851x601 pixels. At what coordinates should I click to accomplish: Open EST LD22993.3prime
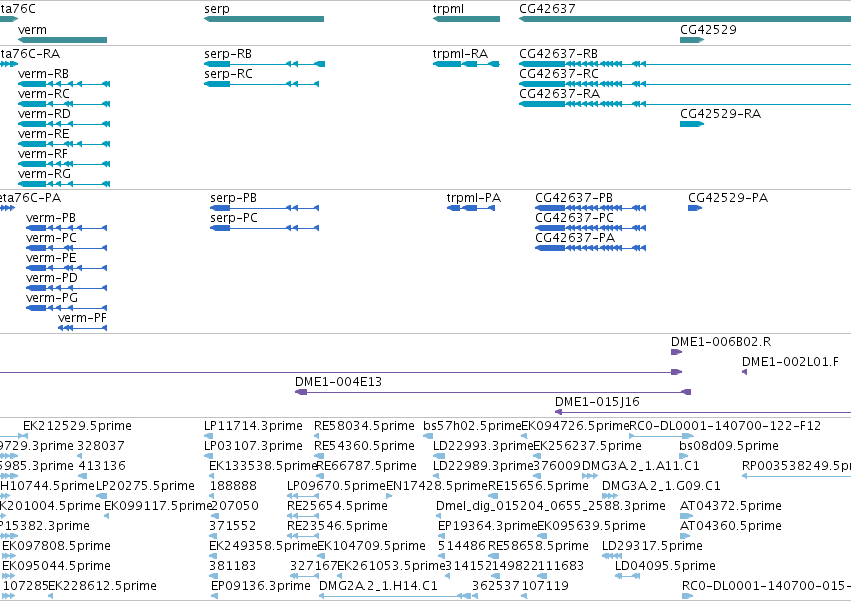coord(483,446)
